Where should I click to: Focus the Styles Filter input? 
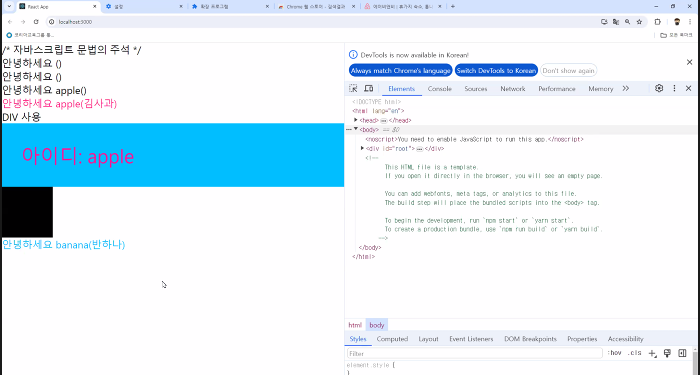pyautogui.click(x=475, y=353)
